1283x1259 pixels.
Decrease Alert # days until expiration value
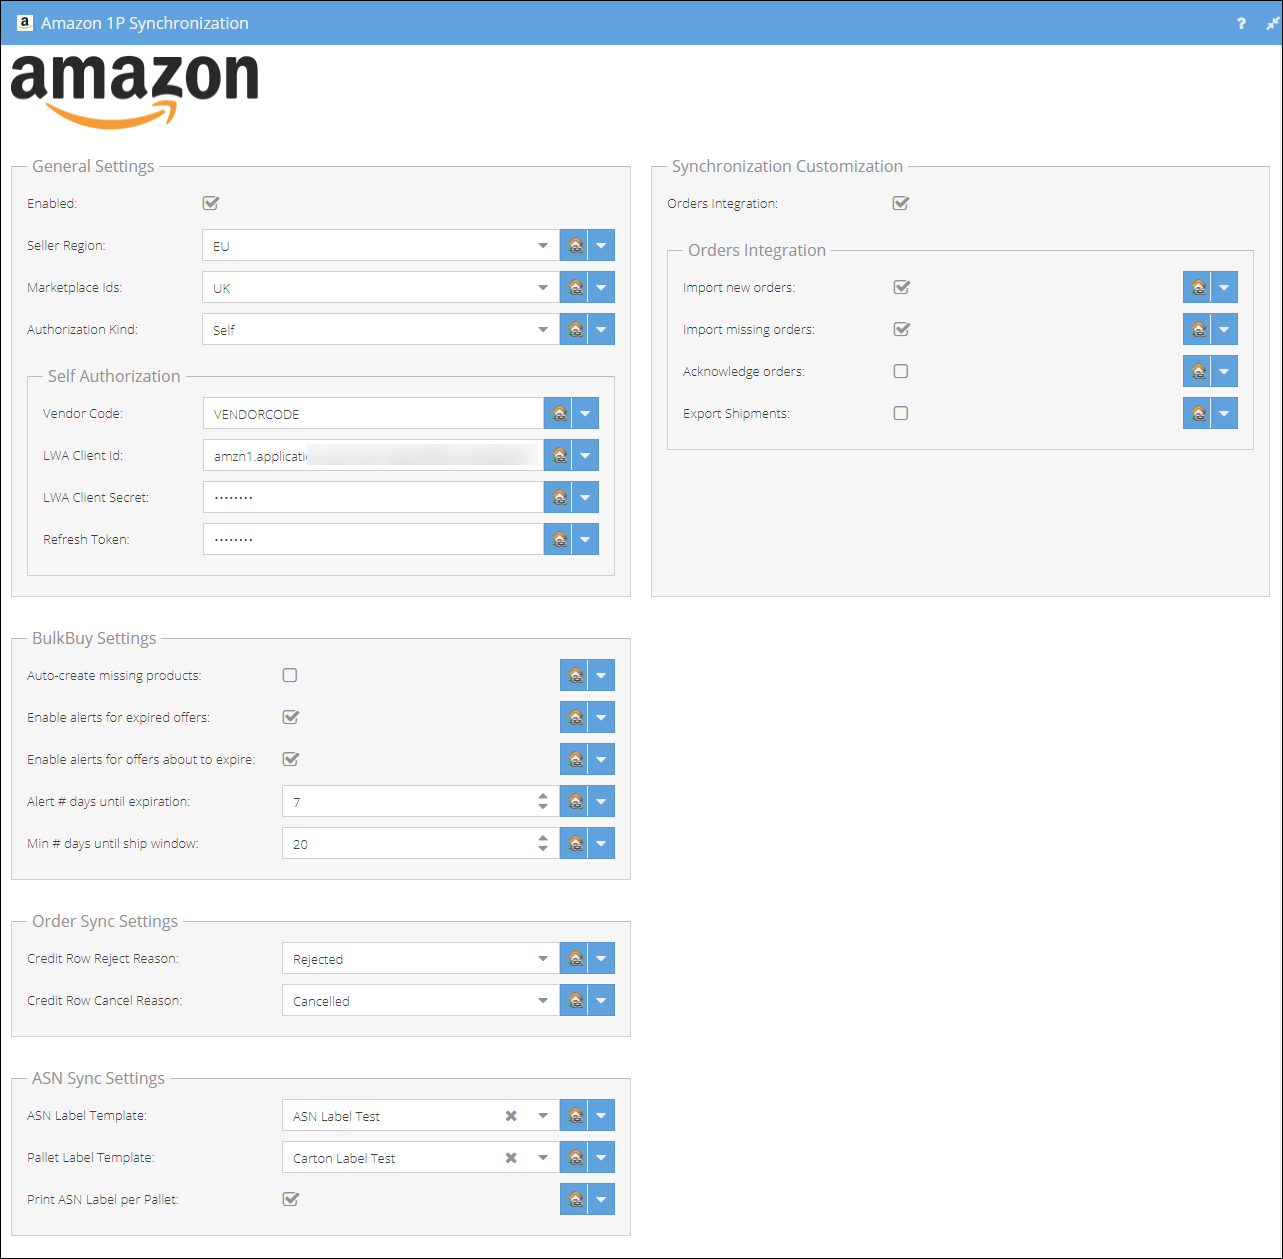click(x=543, y=807)
